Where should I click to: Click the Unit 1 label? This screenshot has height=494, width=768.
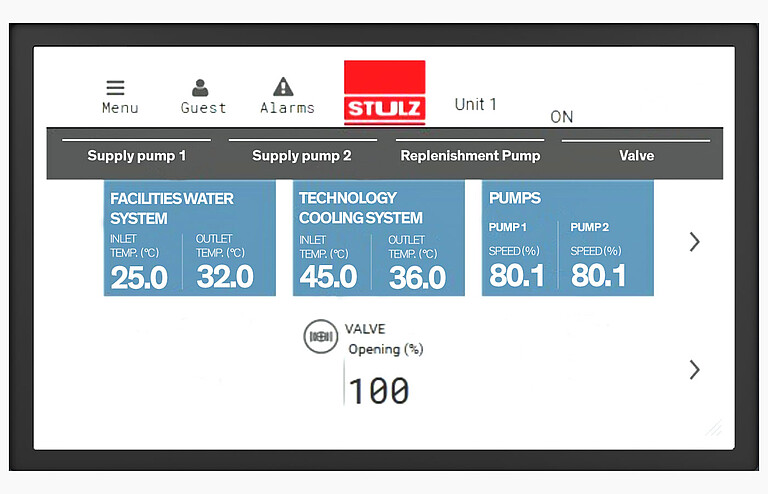pos(476,104)
